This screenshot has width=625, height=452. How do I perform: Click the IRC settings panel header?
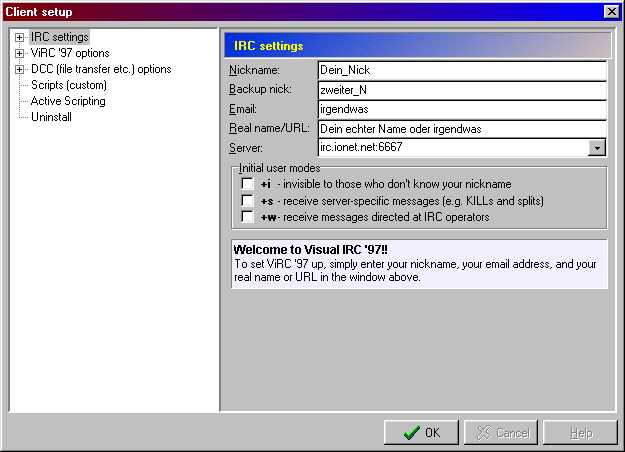417,45
